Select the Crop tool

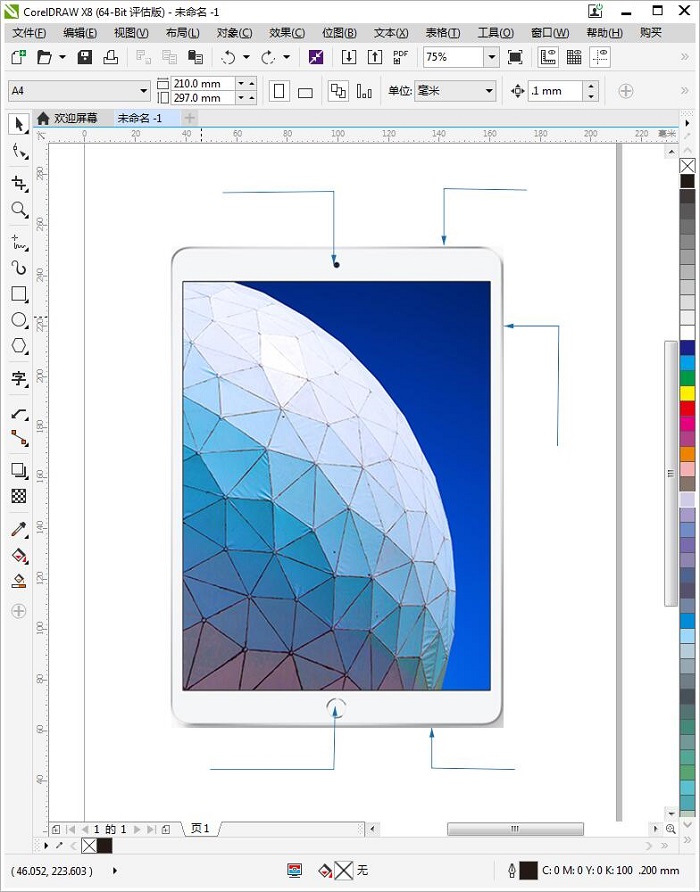pyautogui.click(x=19, y=183)
